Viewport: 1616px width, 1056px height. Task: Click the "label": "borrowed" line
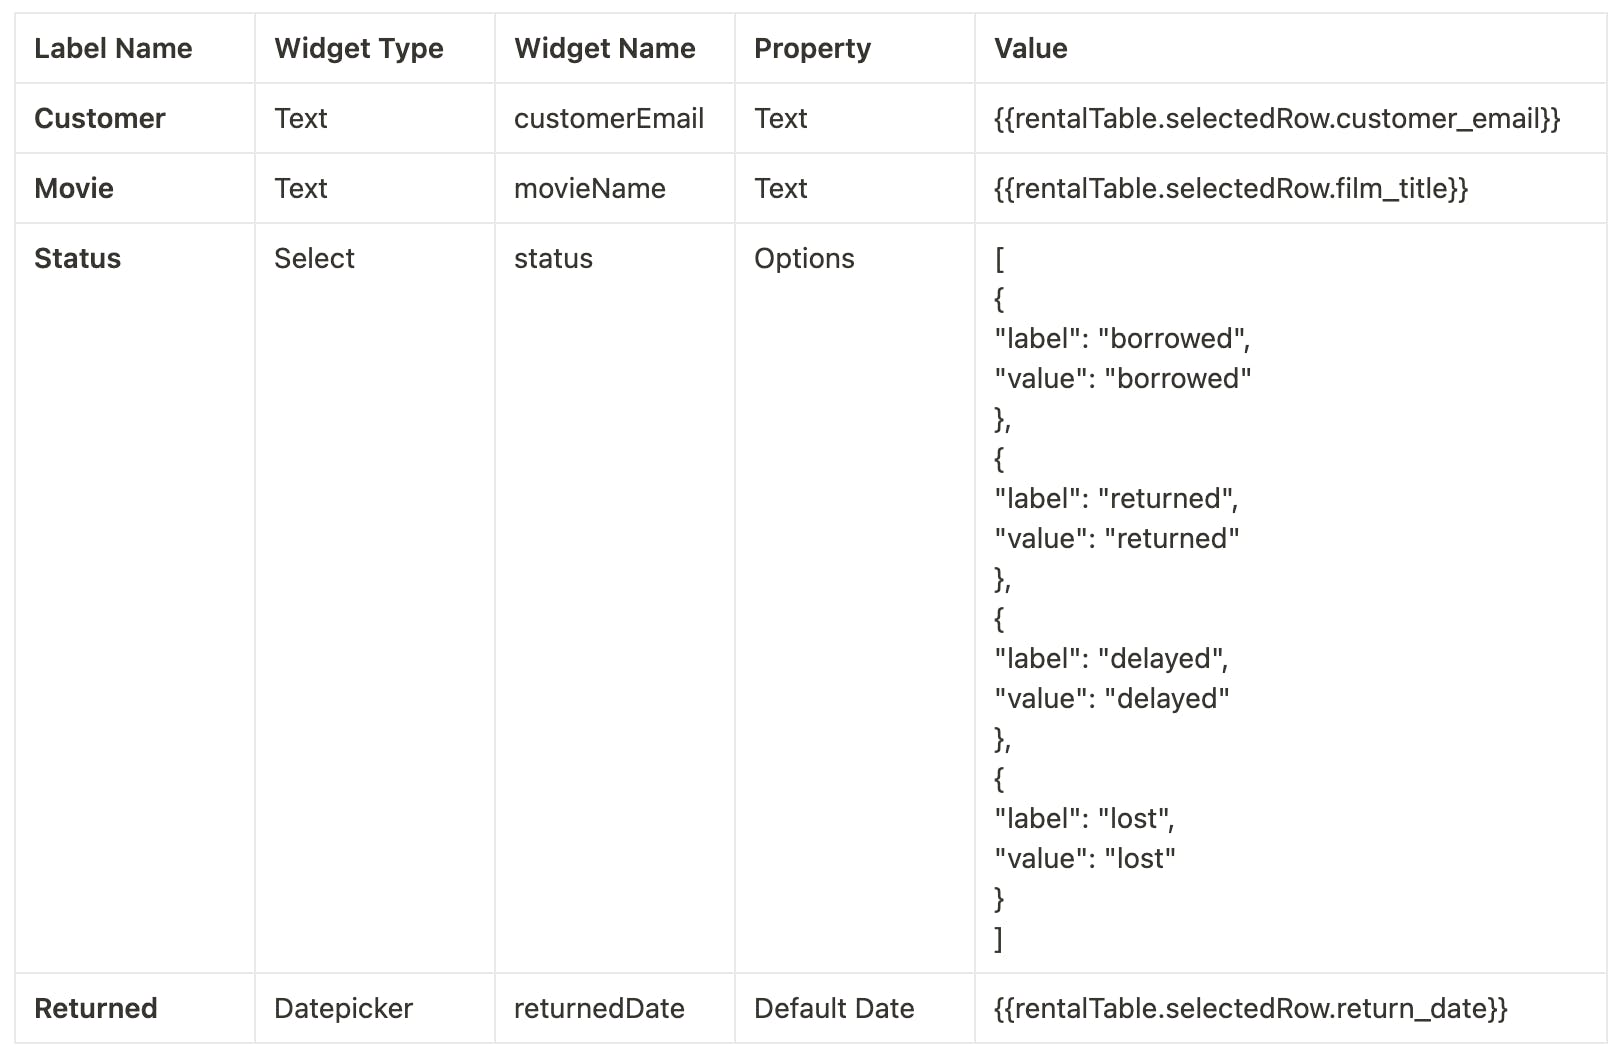tap(1122, 338)
